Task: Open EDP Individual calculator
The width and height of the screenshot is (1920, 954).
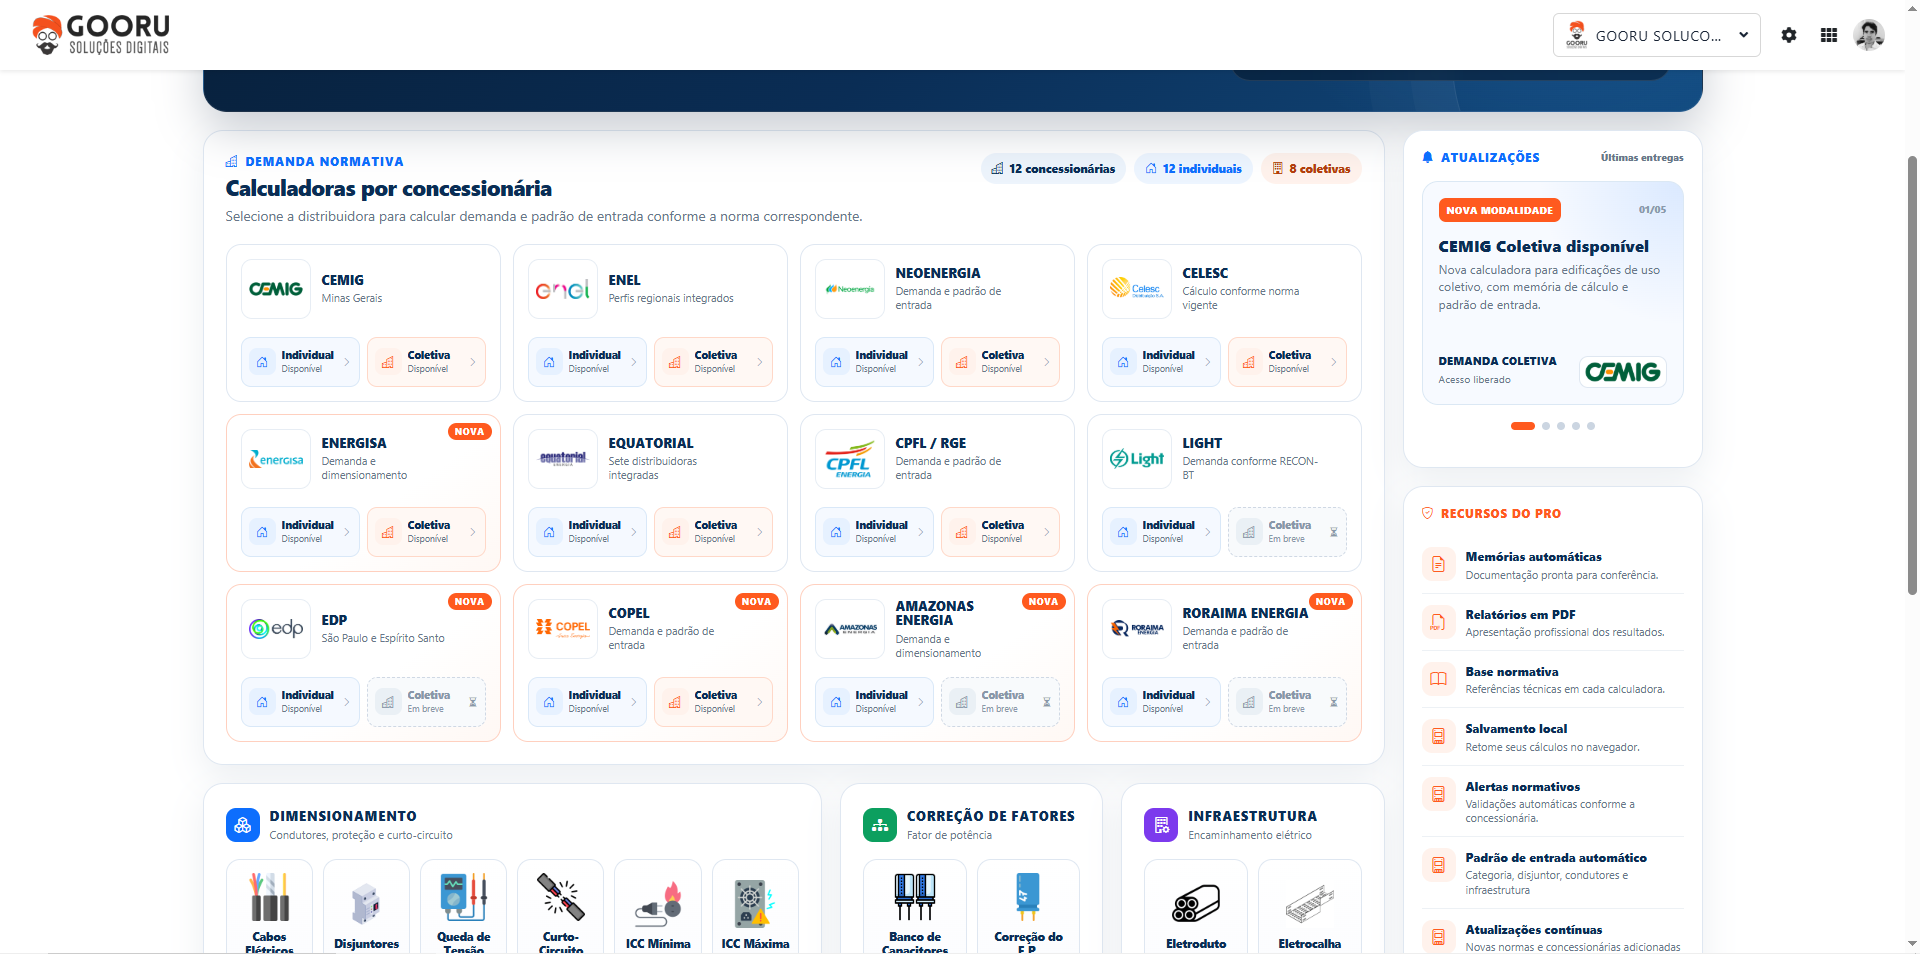Action: [300, 702]
